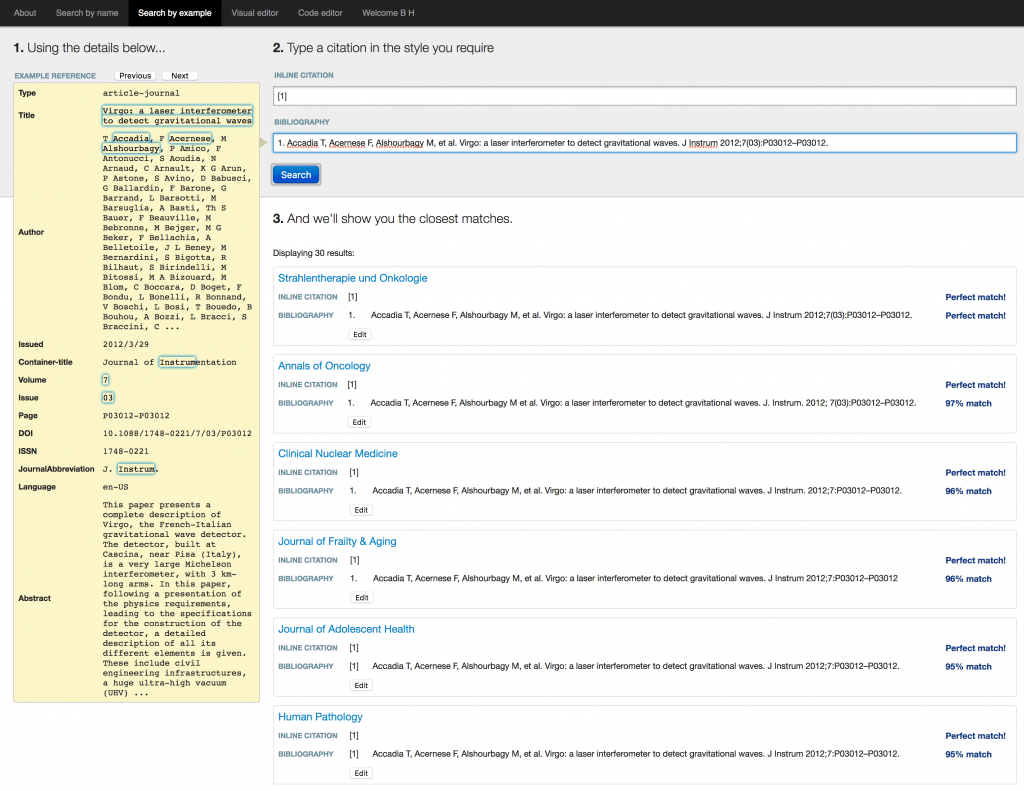1024x791 pixels.
Task: Open Clinical Nuclear Medicine style link
Action: 338,453
